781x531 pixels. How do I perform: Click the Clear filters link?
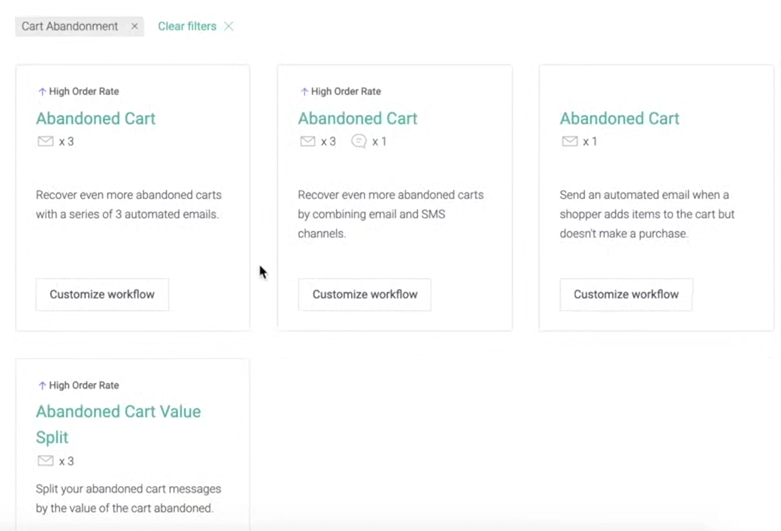coord(187,26)
